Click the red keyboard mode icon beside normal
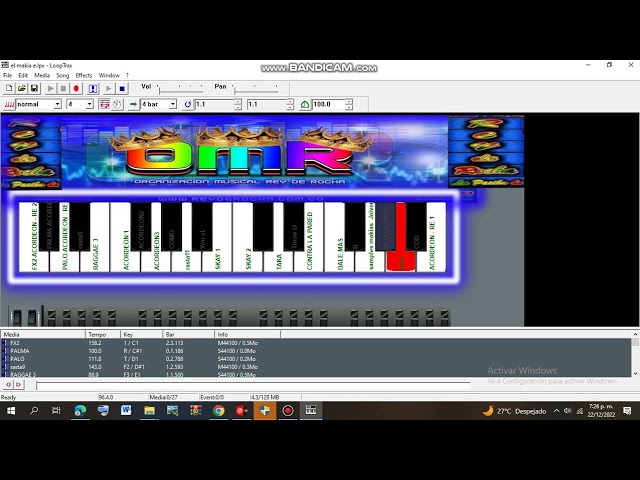This screenshot has height=480, width=640. pyautogui.click(x=9, y=104)
